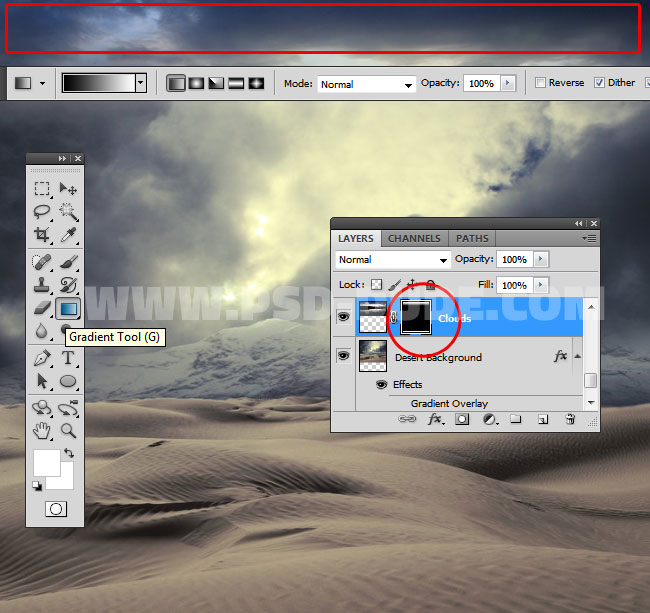Screen dimensions: 650x613
Task: Uncheck the Dither checkbox
Action: tap(600, 83)
